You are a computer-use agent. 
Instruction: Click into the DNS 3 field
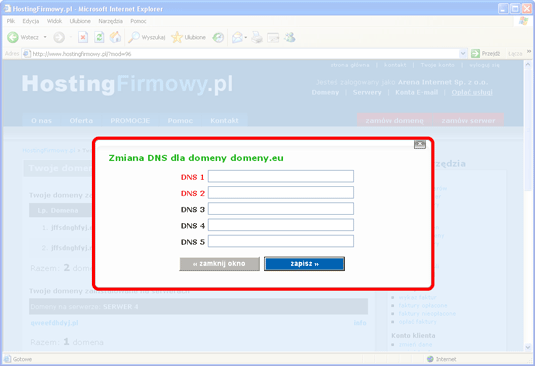coord(281,209)
